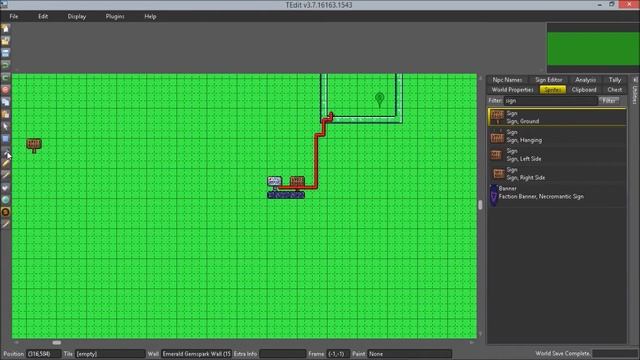Image resolution: width=640 pixels, height=360 pixels.
Task: Click the Save World disk icon
Action: [6, 53]
